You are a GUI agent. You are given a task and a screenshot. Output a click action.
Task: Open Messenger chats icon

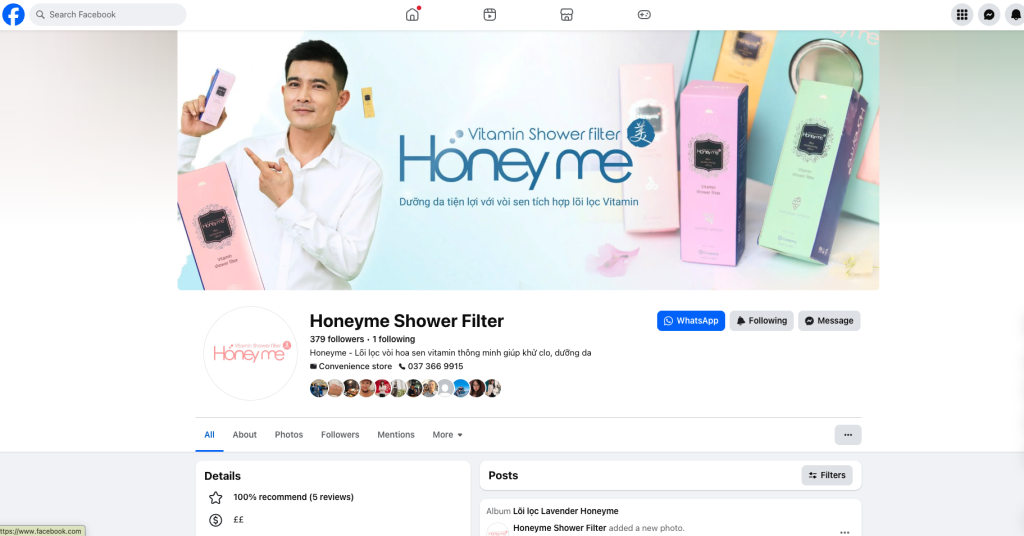point(989,15)
